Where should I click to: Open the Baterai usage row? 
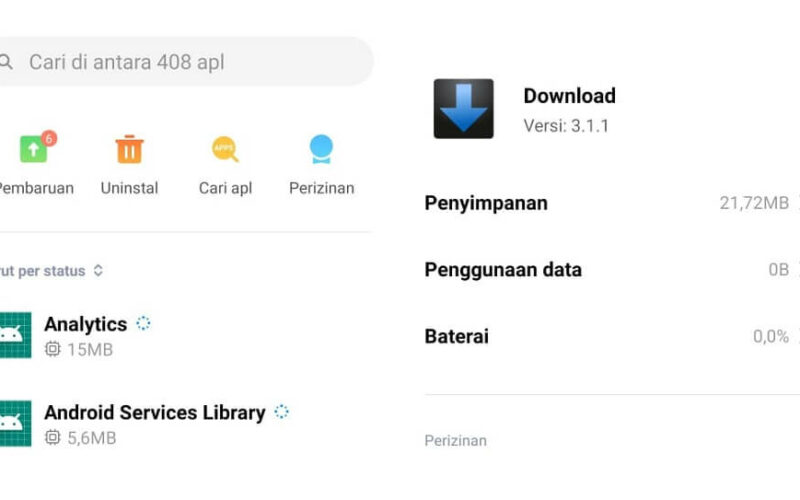coord(612,336)
